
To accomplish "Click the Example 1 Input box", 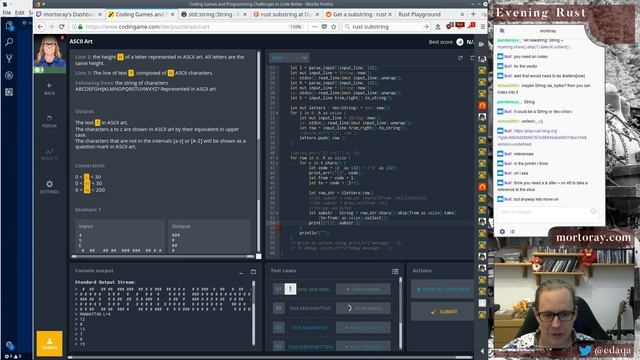I will pyautogui.click(x=120, y=236).
